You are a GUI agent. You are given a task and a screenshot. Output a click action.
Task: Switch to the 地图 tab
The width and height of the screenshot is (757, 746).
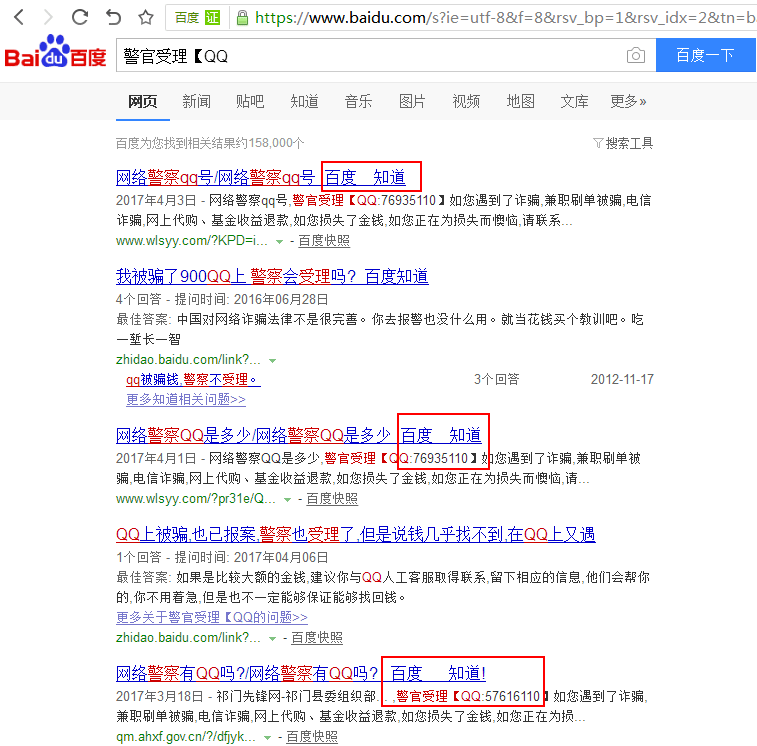coord(520,101)
